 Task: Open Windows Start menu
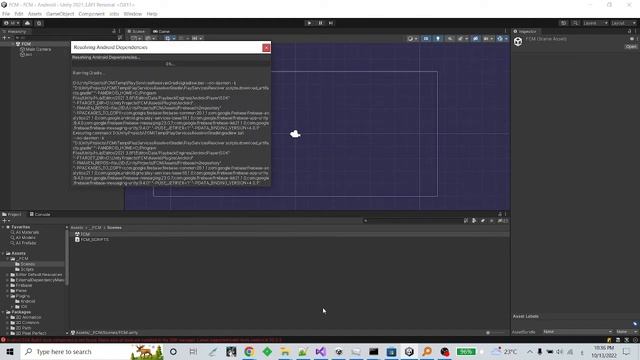10,351
